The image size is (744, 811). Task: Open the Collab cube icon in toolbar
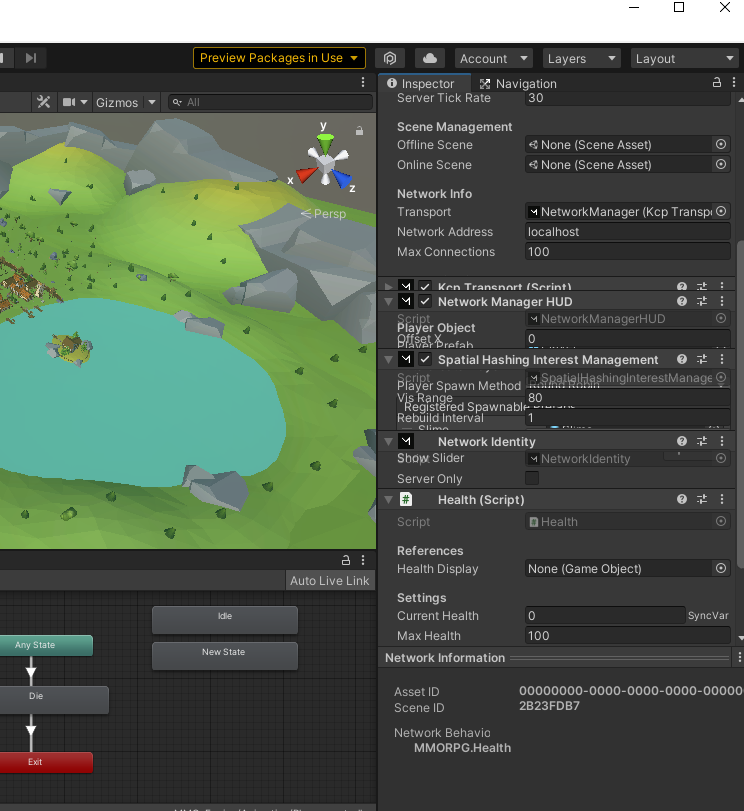click(x=390, y=58)
